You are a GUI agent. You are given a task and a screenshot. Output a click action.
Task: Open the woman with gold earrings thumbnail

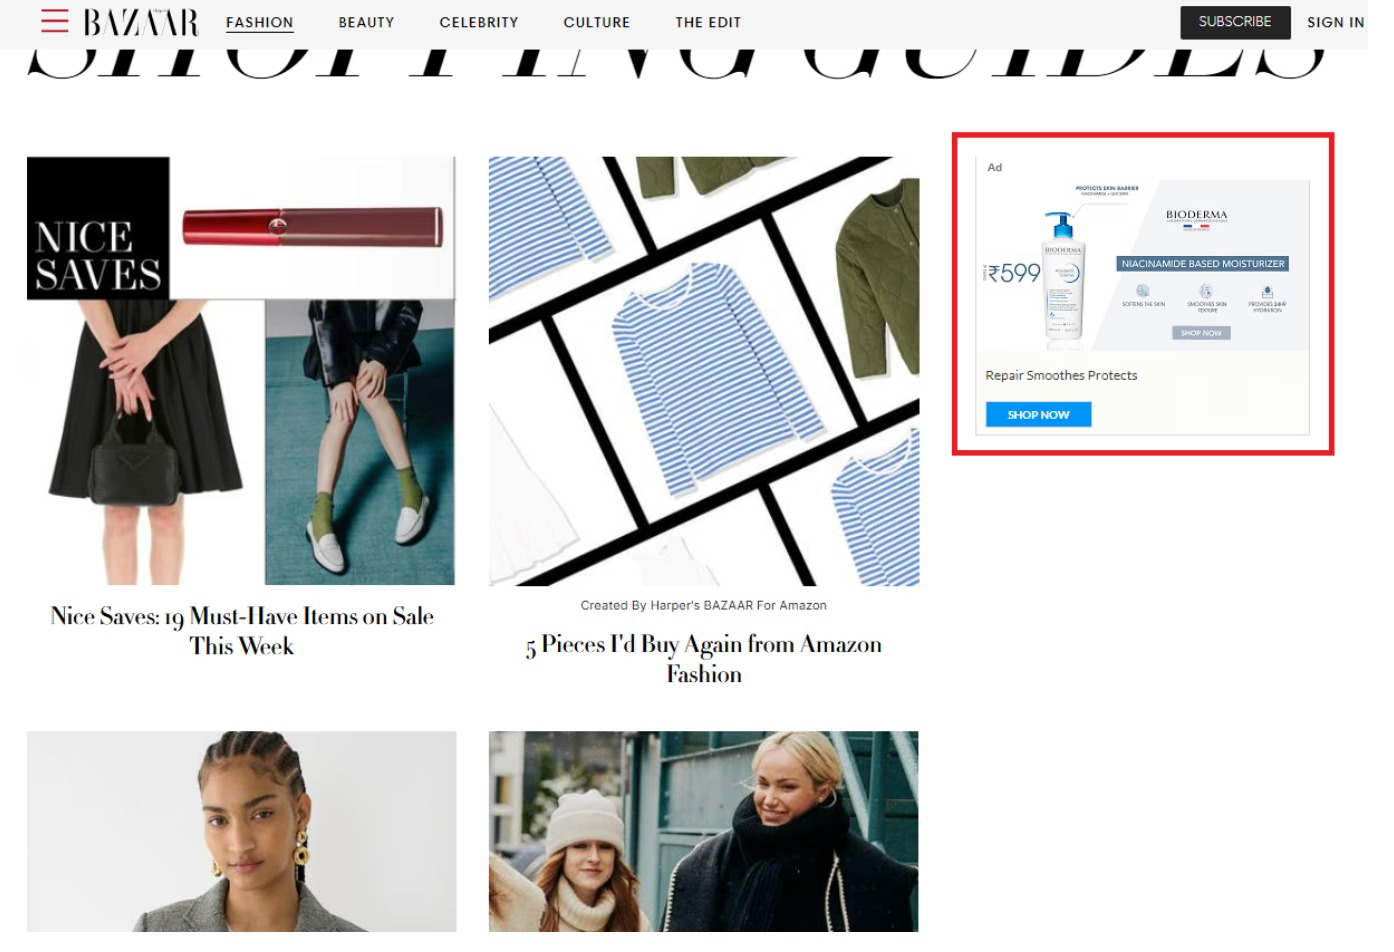point(241,832)
